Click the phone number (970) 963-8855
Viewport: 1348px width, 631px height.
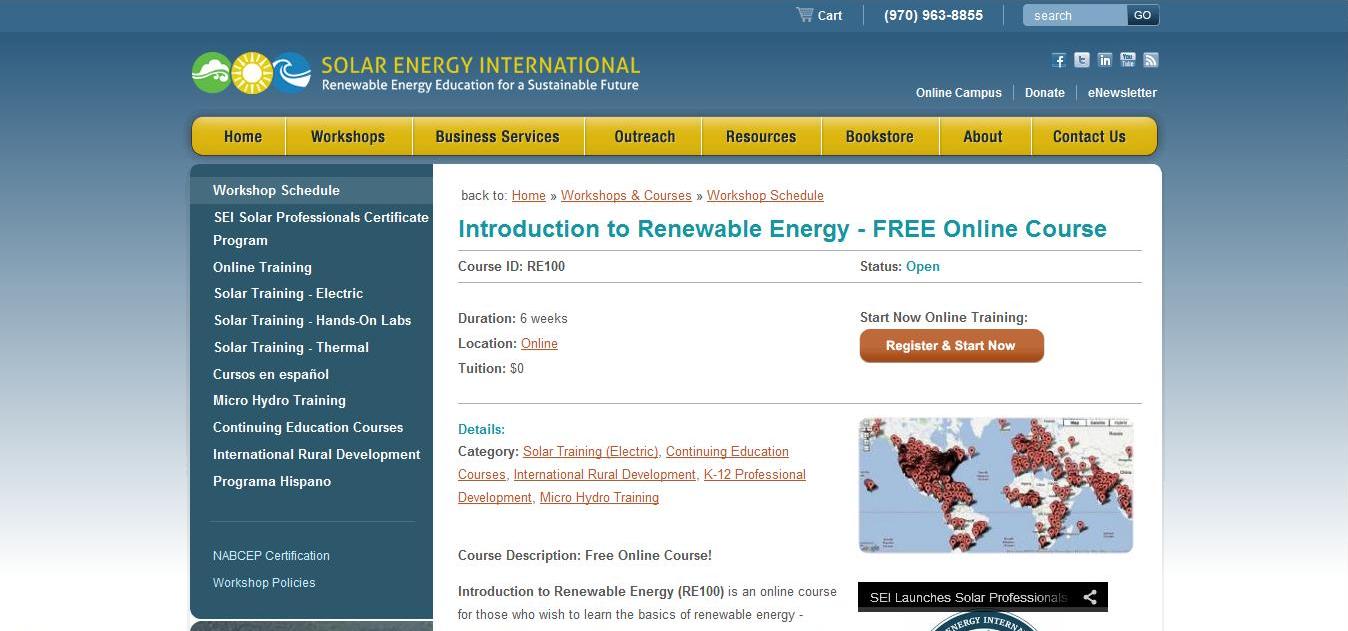tap(933, 15)
